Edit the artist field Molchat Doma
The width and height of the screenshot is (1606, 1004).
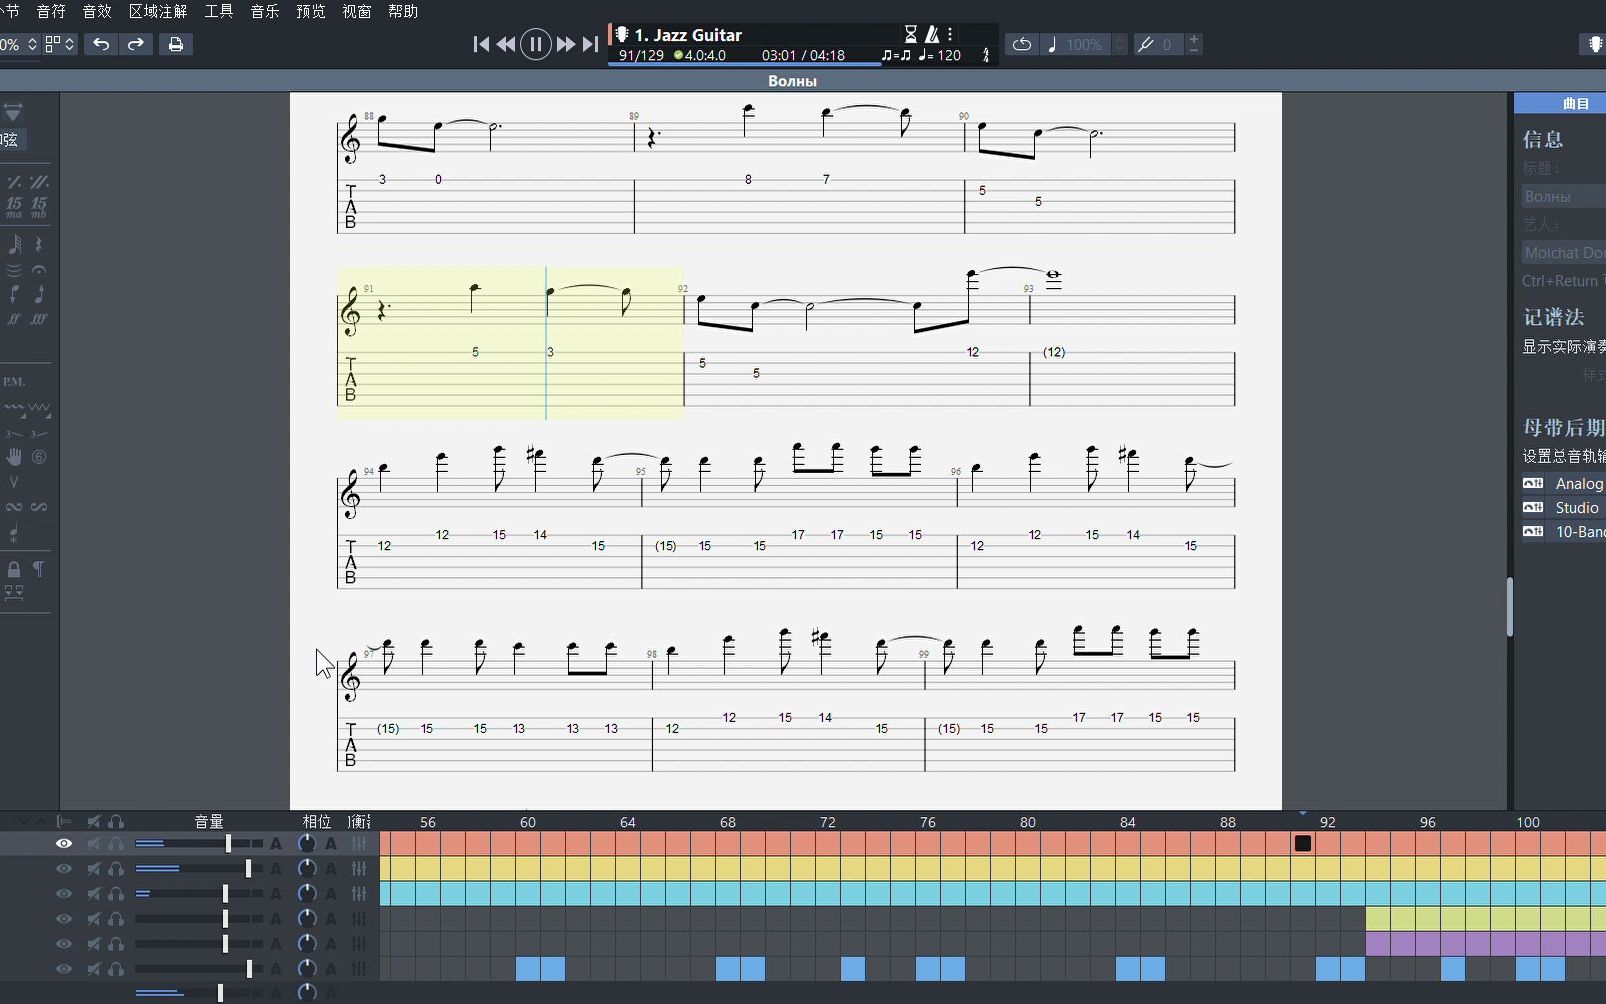pos(1563,252)
